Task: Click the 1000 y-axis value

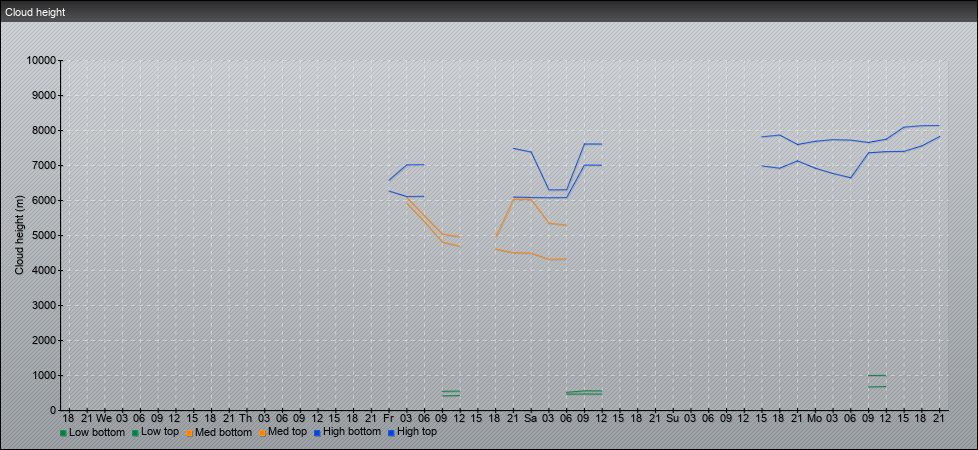Action: (x=44, y=375)
